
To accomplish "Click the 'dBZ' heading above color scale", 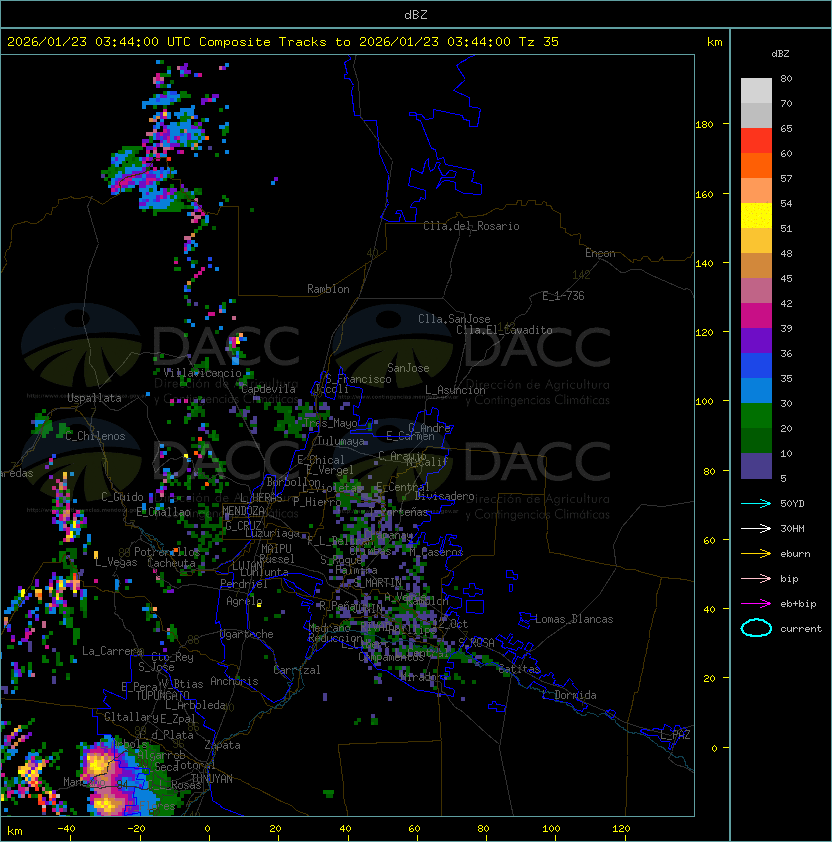I will point(780,54).
